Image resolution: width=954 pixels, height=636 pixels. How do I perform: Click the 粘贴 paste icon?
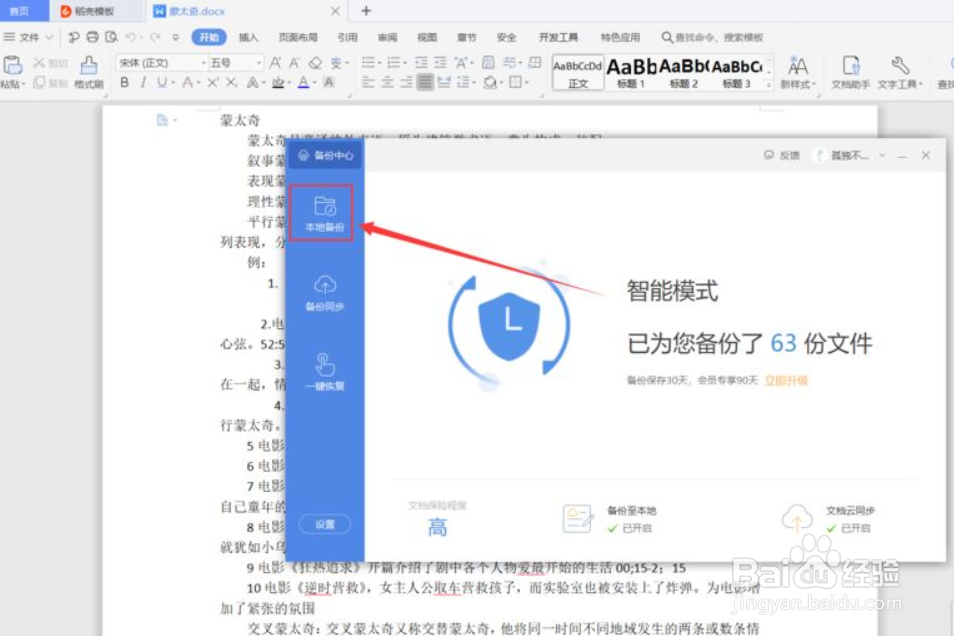click(12, 65)
